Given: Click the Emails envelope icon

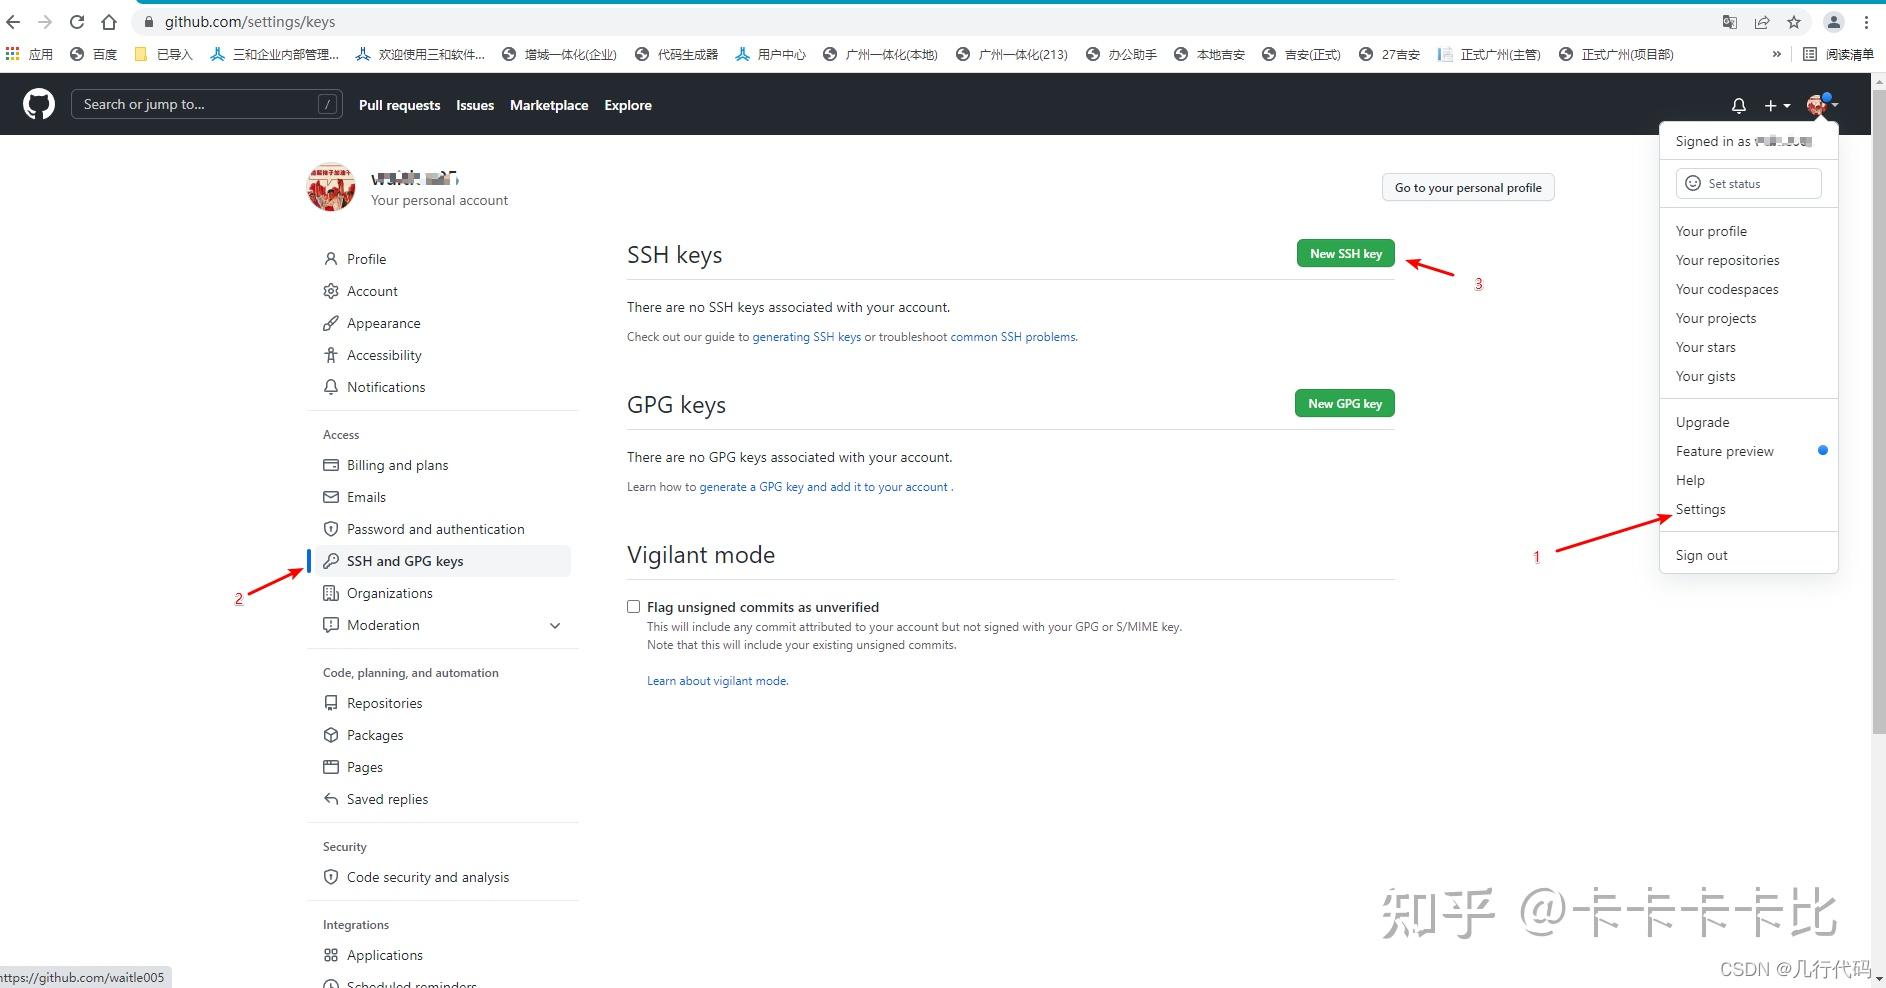Looking at the screenshot, I should pos(331,497).
